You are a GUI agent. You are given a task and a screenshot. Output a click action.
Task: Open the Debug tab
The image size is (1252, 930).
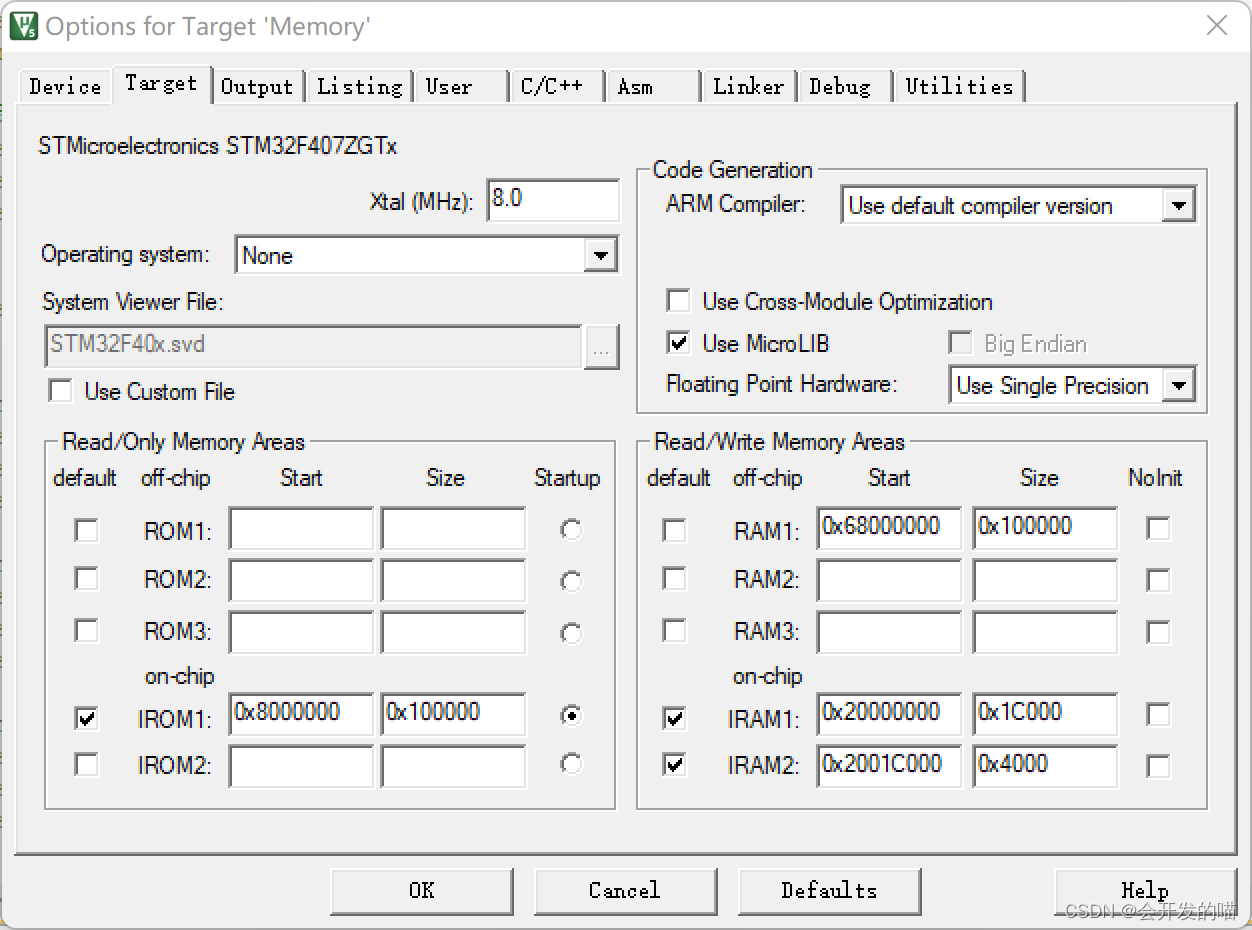[844, 86]
